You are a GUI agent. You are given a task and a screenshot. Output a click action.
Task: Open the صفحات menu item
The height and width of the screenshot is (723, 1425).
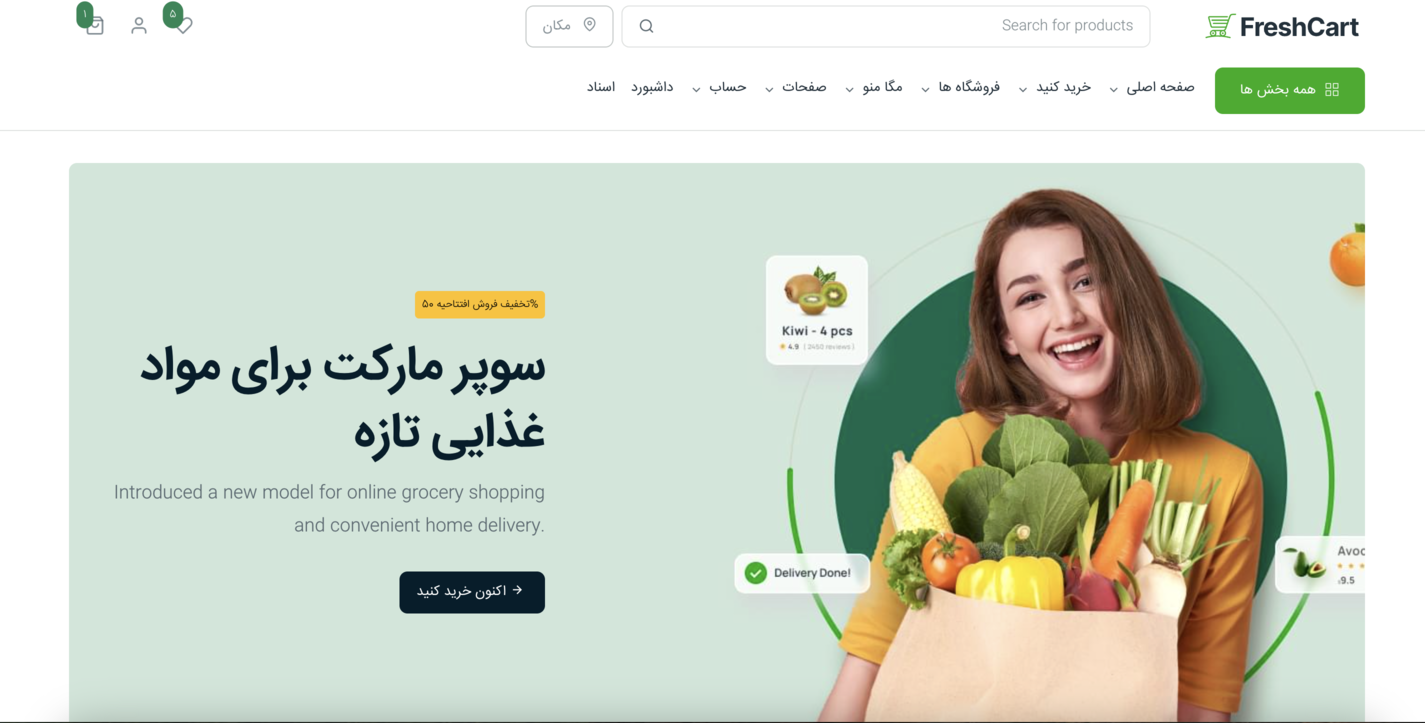[x=795, y=88]
